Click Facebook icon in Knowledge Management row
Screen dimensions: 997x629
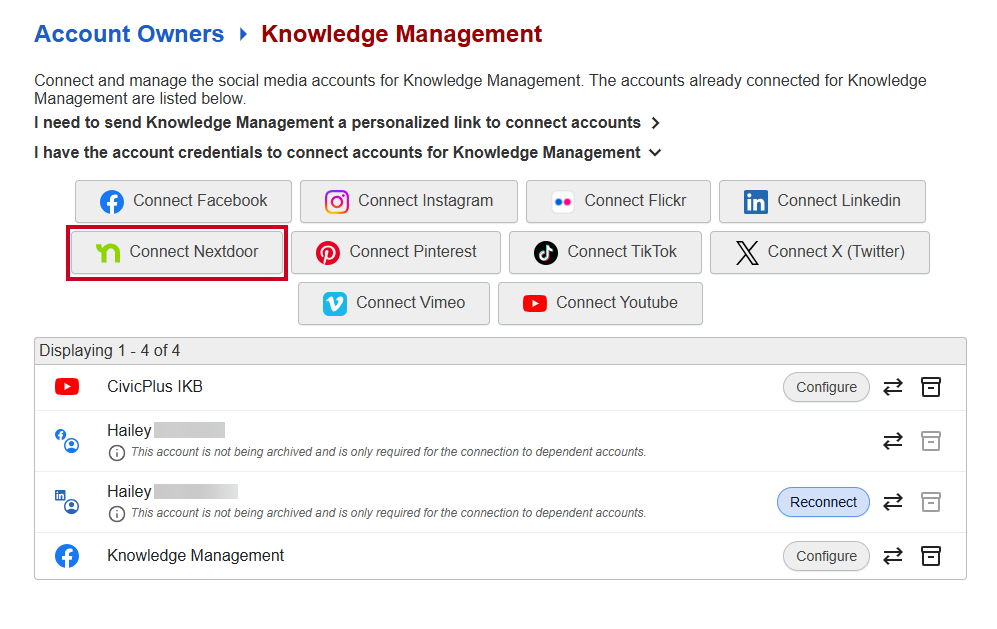(x=67, y=556)
